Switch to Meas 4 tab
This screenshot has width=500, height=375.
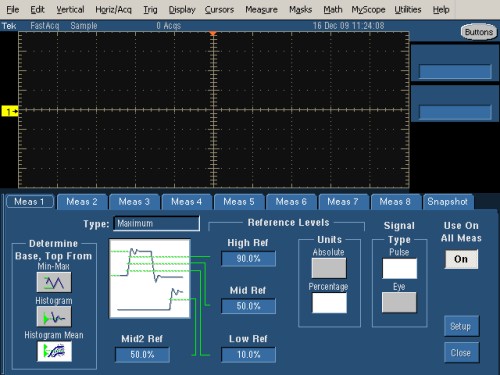coord(187,202)
